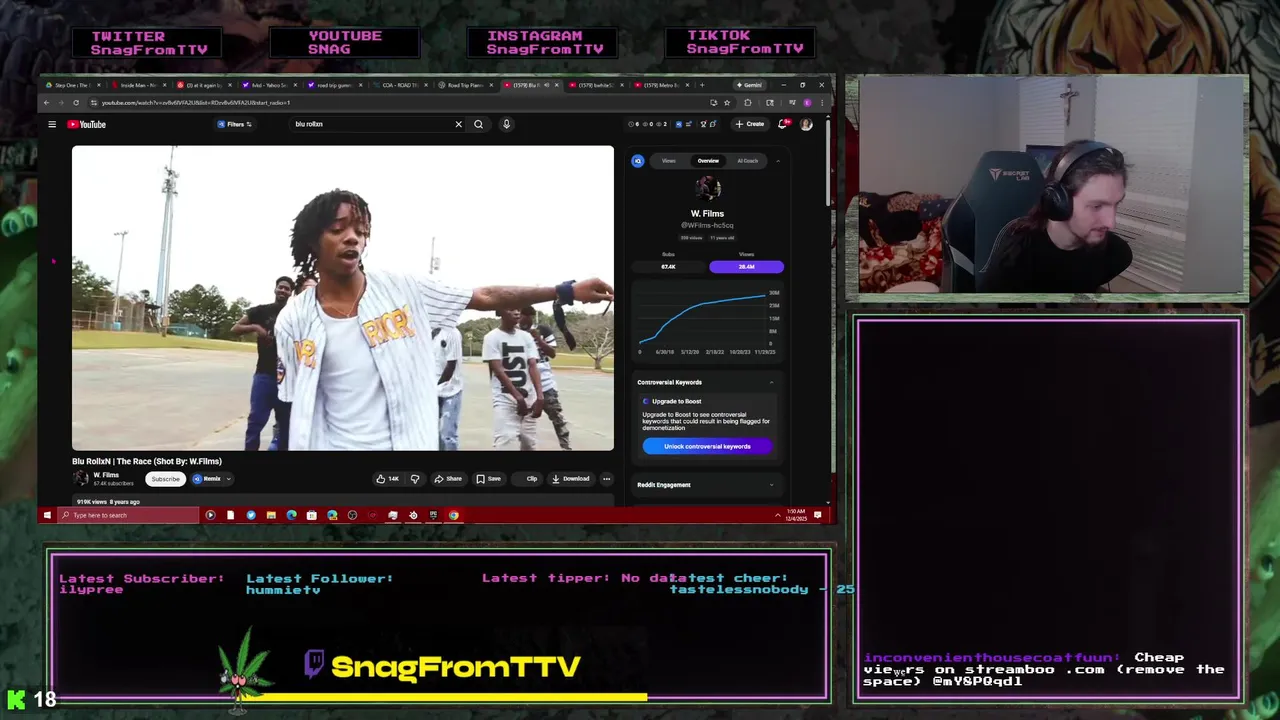Screen dimensions: 1280x720
Task: Select the Overview tab in sidebar panel
Action: pyautogui.click(x=708, y=161)
